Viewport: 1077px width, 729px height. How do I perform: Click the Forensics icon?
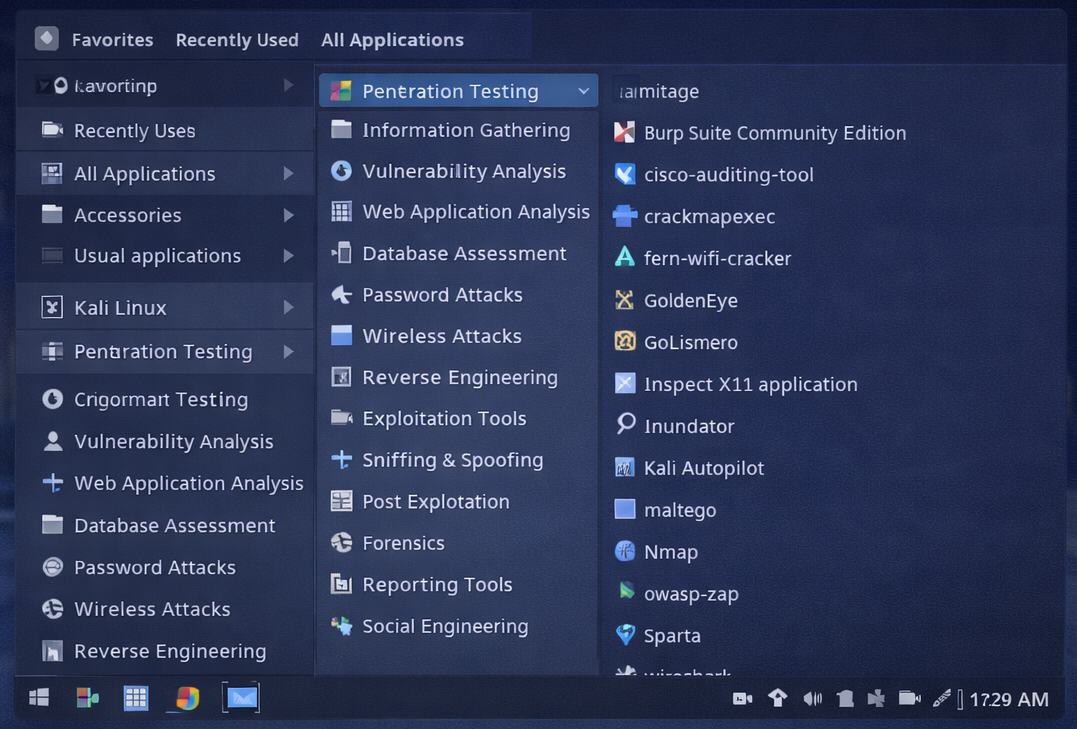(341, 542)
